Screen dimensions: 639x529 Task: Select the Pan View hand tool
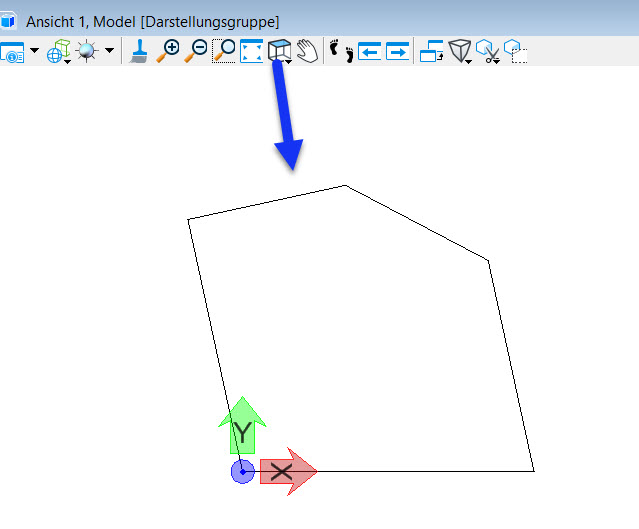pos(307,51)
